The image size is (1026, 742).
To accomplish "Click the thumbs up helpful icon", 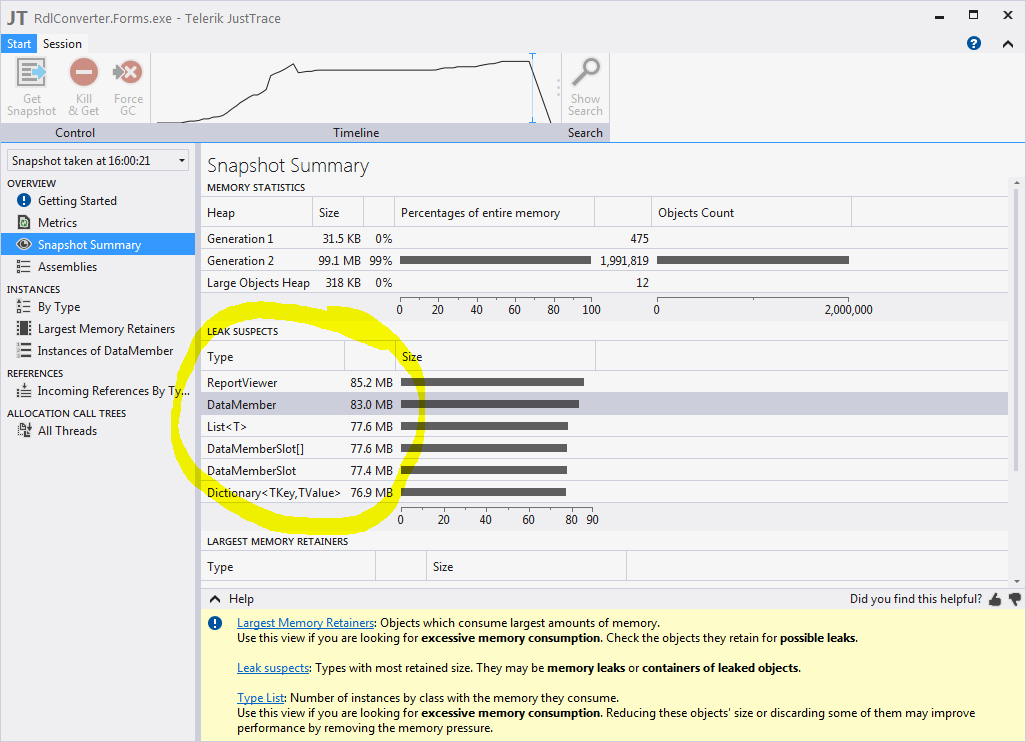I will [995, 599].
